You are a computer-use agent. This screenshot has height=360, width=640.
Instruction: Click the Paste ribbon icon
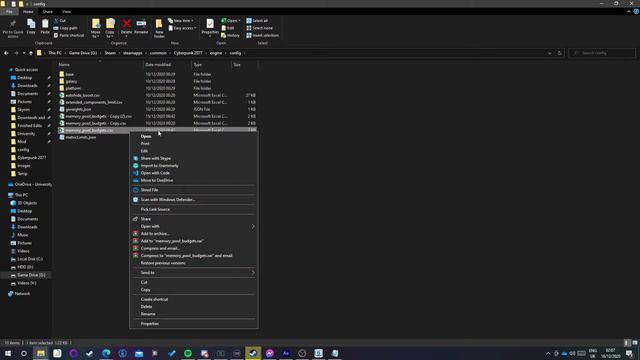click(45, 24)
